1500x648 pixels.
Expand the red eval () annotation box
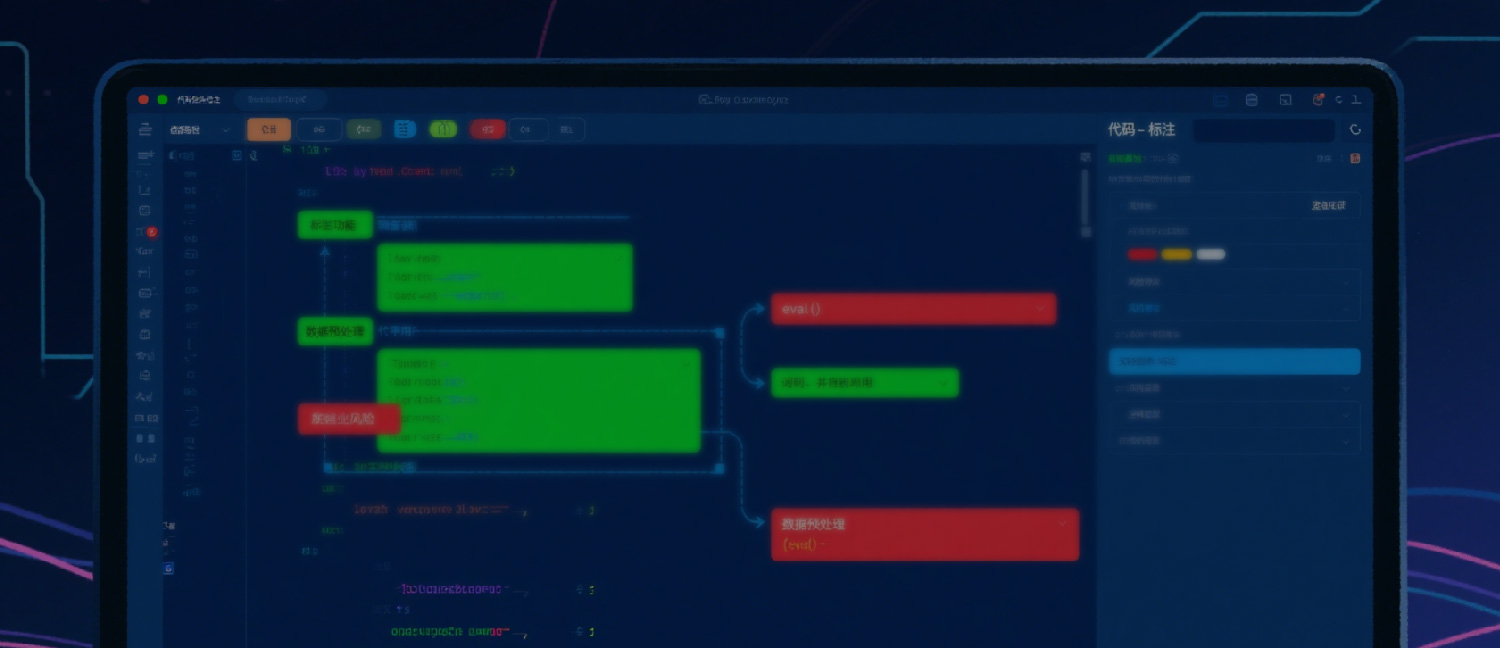pyautogui.click(x=1040, y=309)
